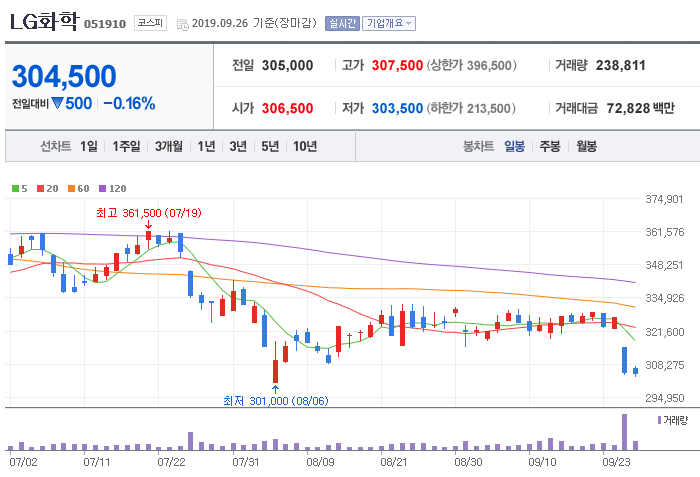
Task: Switch to 주봉 weekly candle chart
Action: (549, 146)
